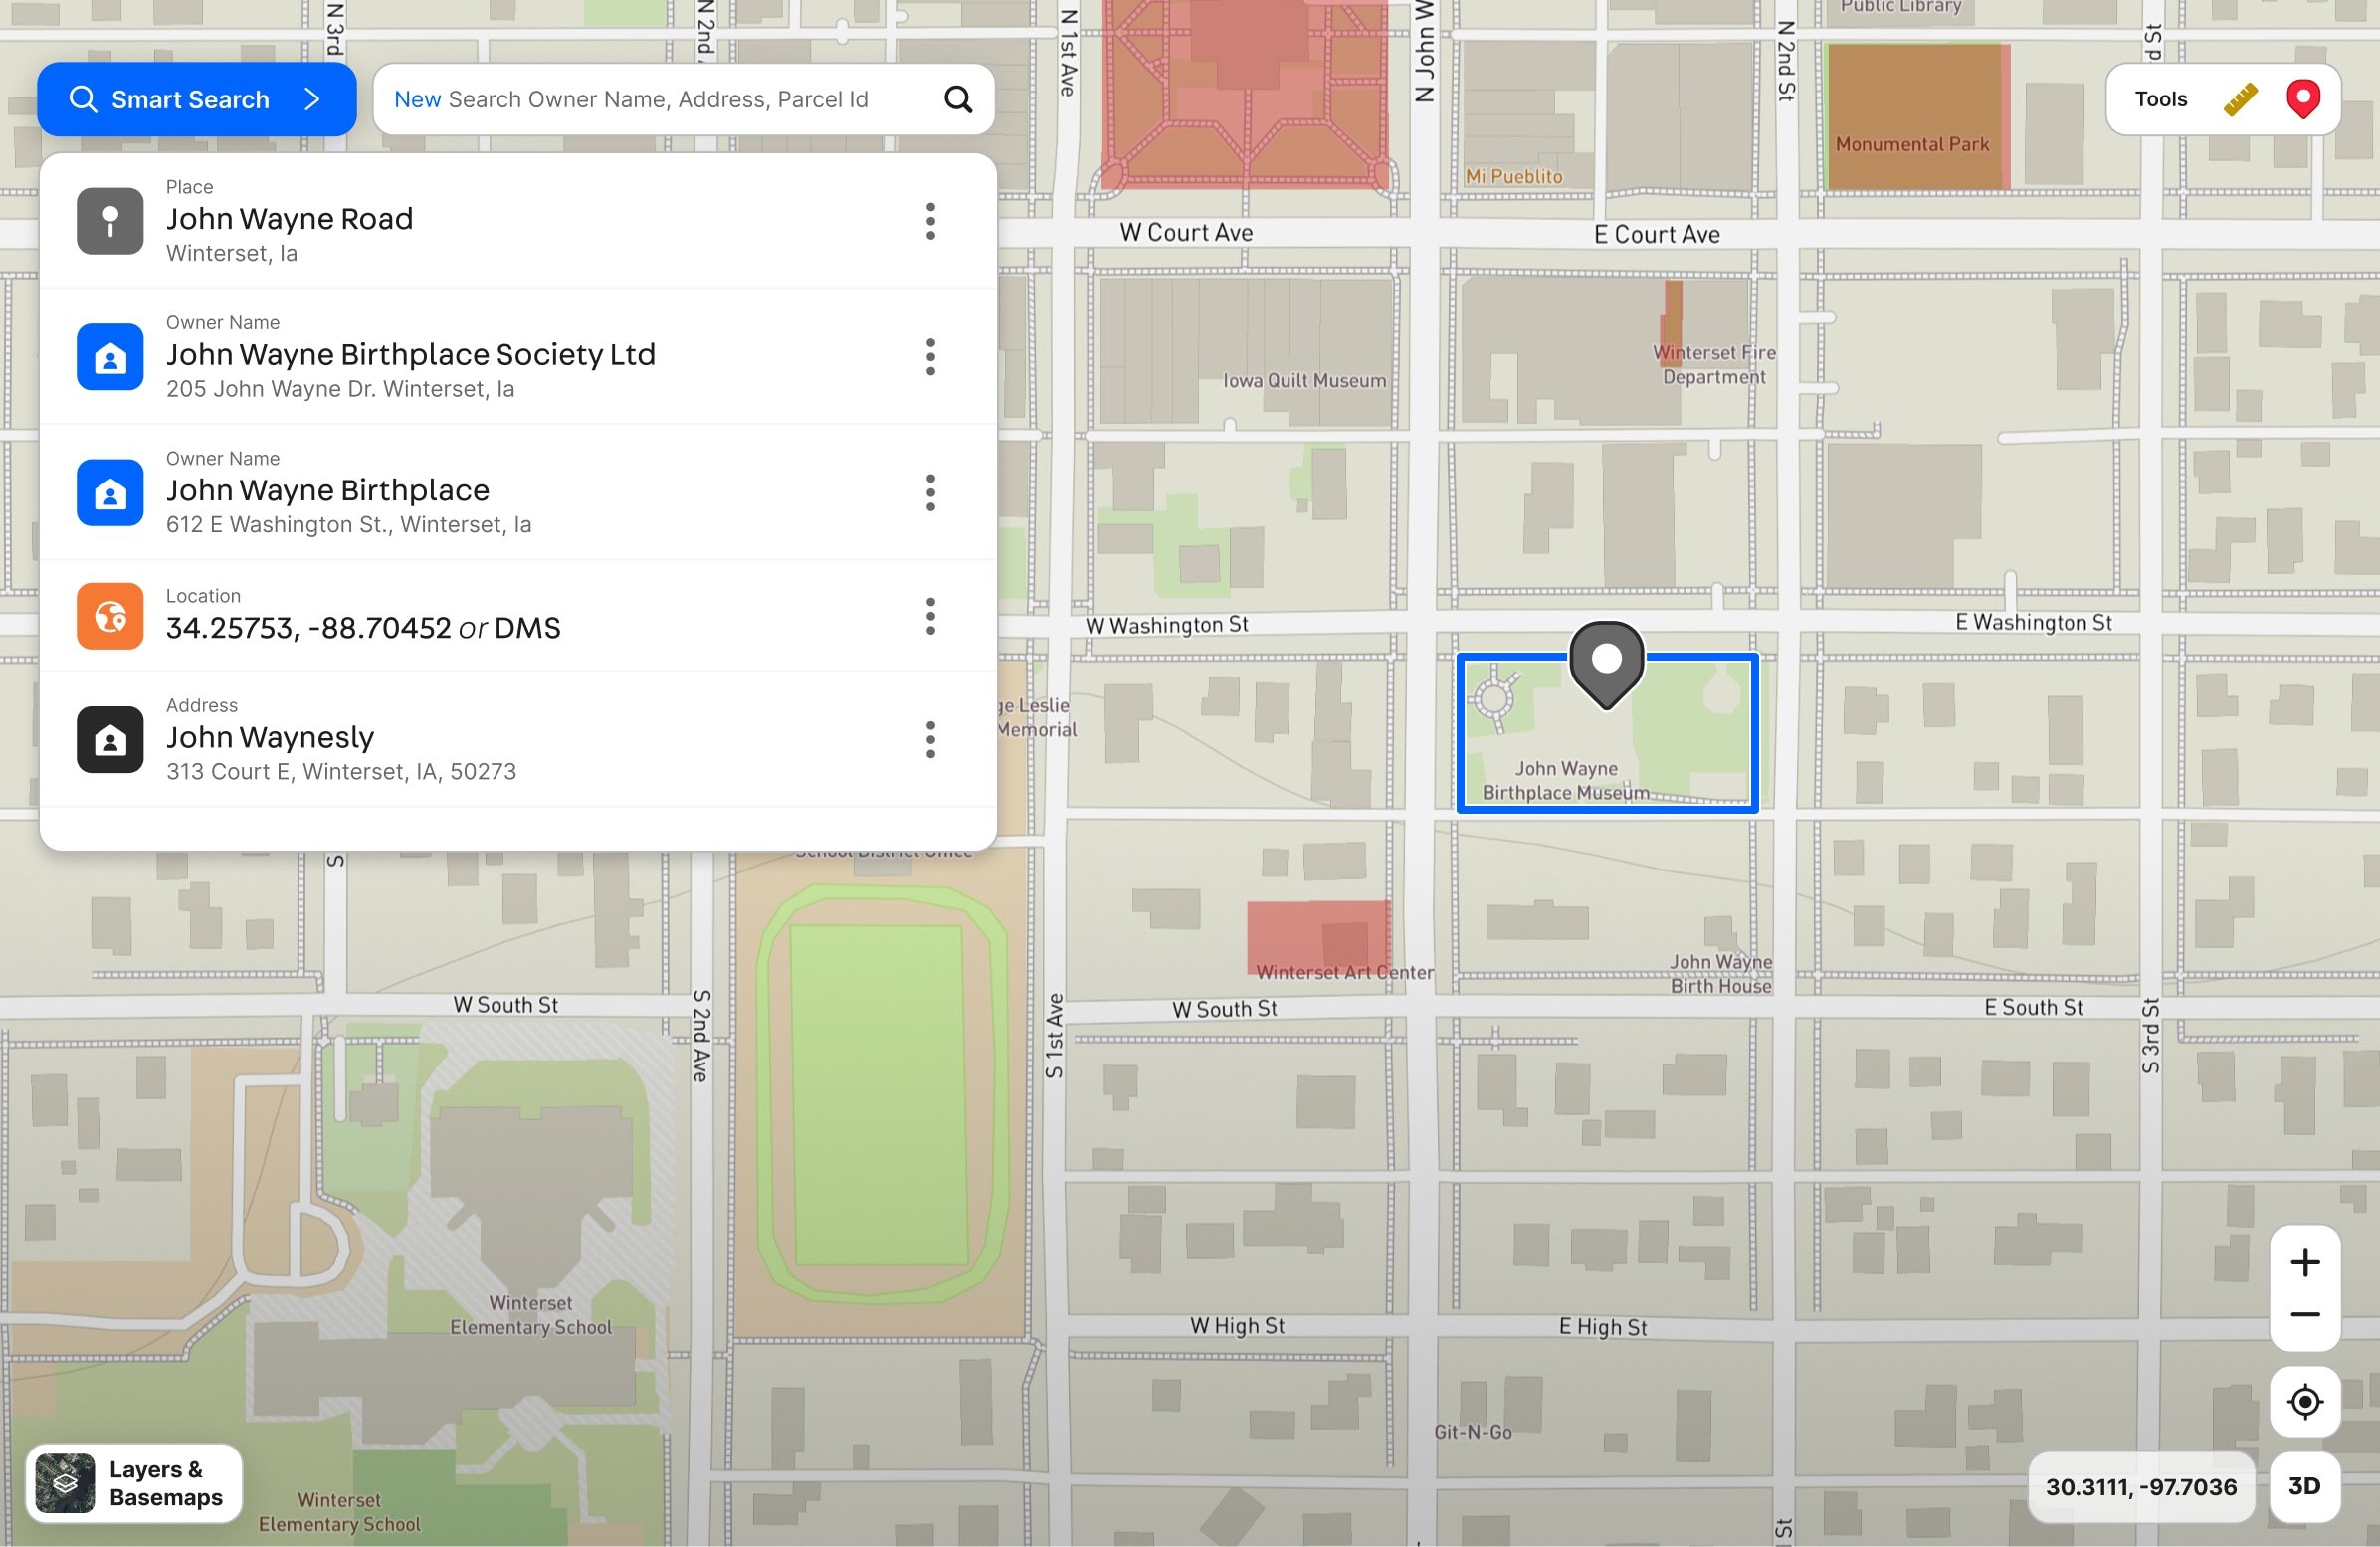The image size is (2380, 1547).
Task: Click the zoom in plus icon
Action: pos(2304,1261)
